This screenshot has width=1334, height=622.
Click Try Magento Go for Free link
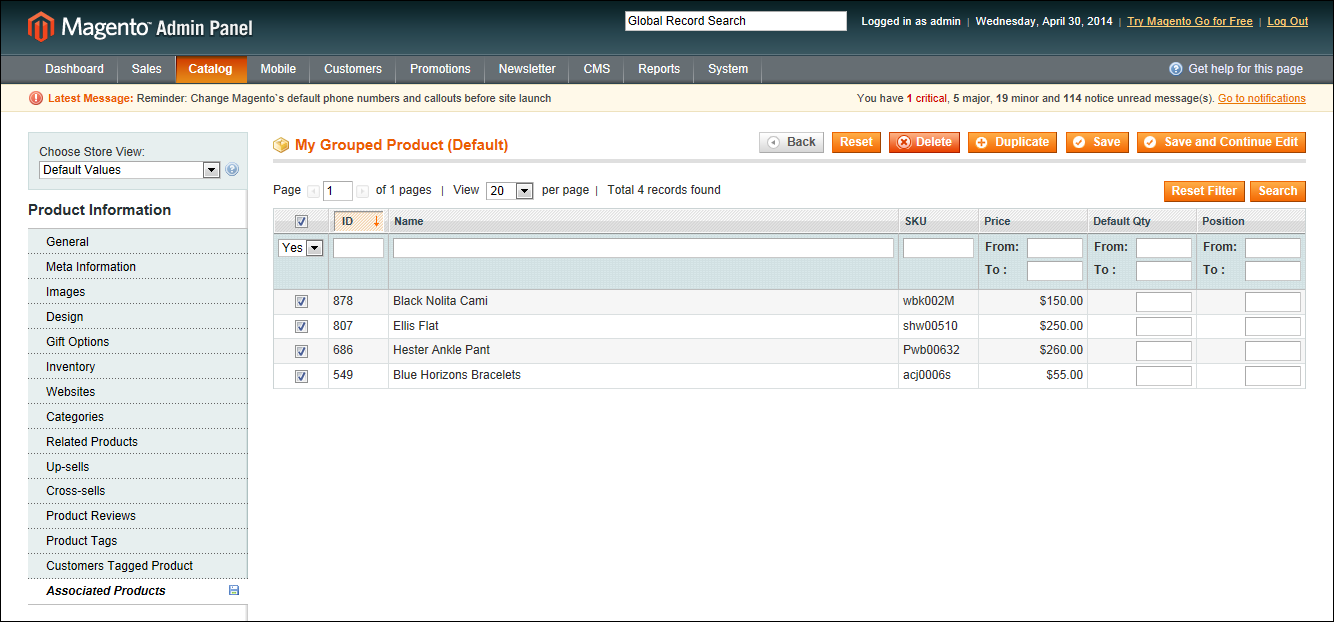[x=1190, y=21]
